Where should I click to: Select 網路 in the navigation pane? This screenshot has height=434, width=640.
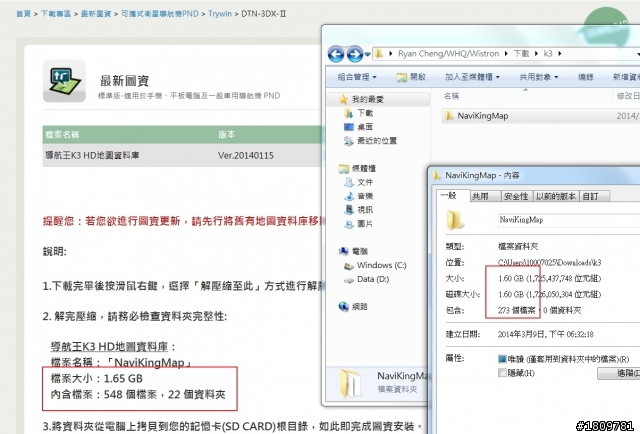point(353,307)
